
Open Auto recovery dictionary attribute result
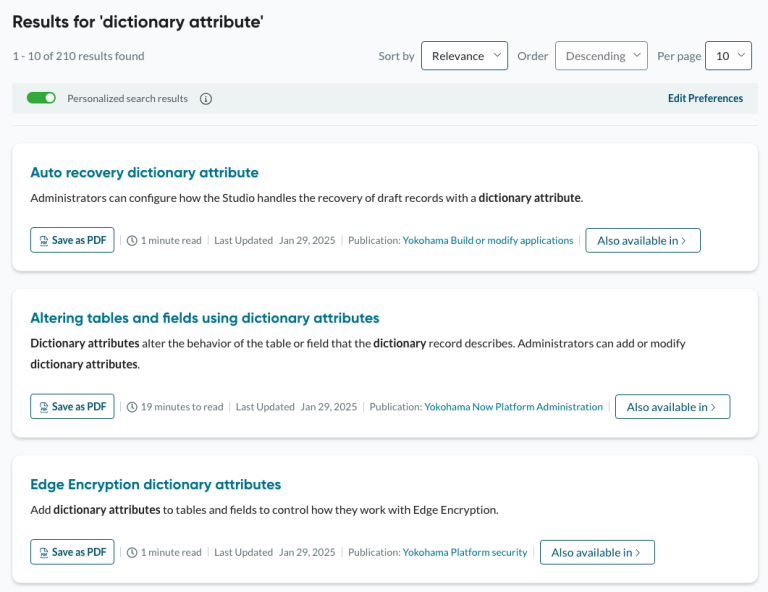point(144,172)
